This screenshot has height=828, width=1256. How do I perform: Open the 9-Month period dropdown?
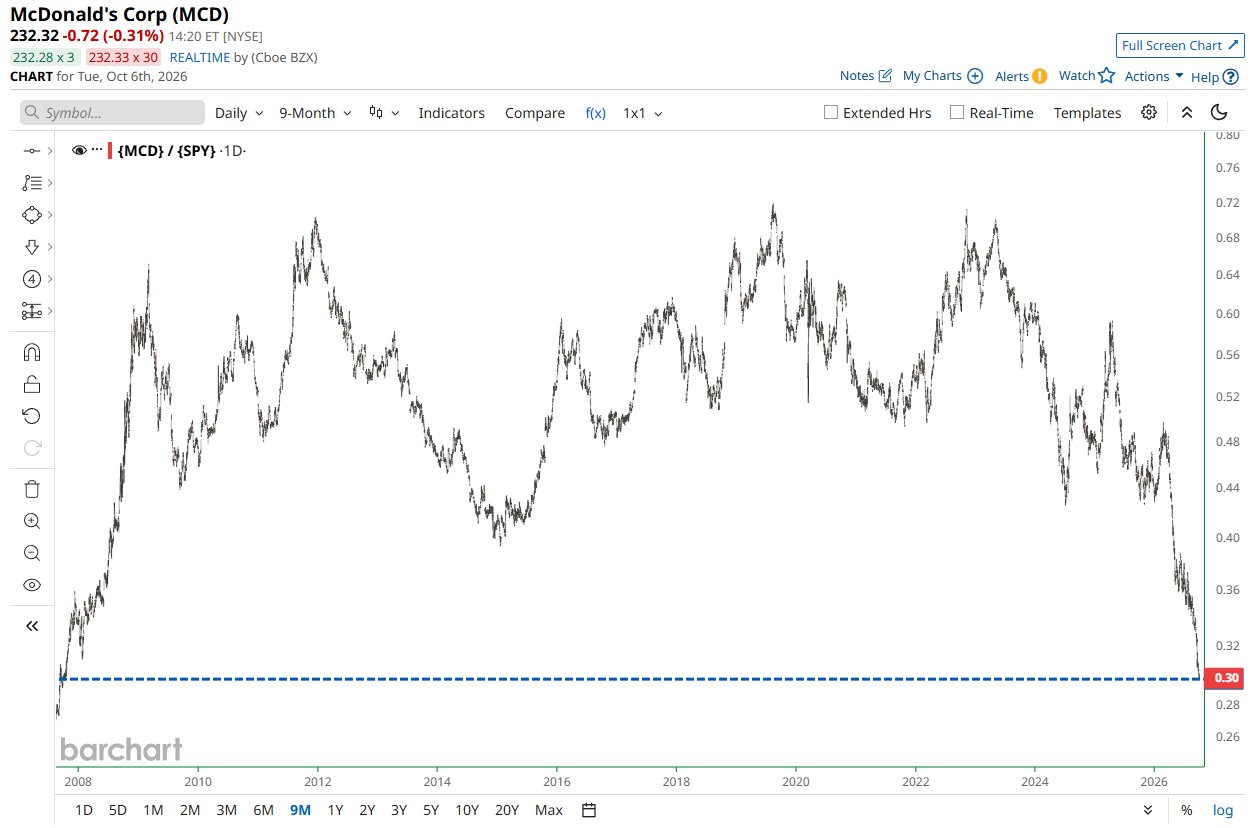315,113
